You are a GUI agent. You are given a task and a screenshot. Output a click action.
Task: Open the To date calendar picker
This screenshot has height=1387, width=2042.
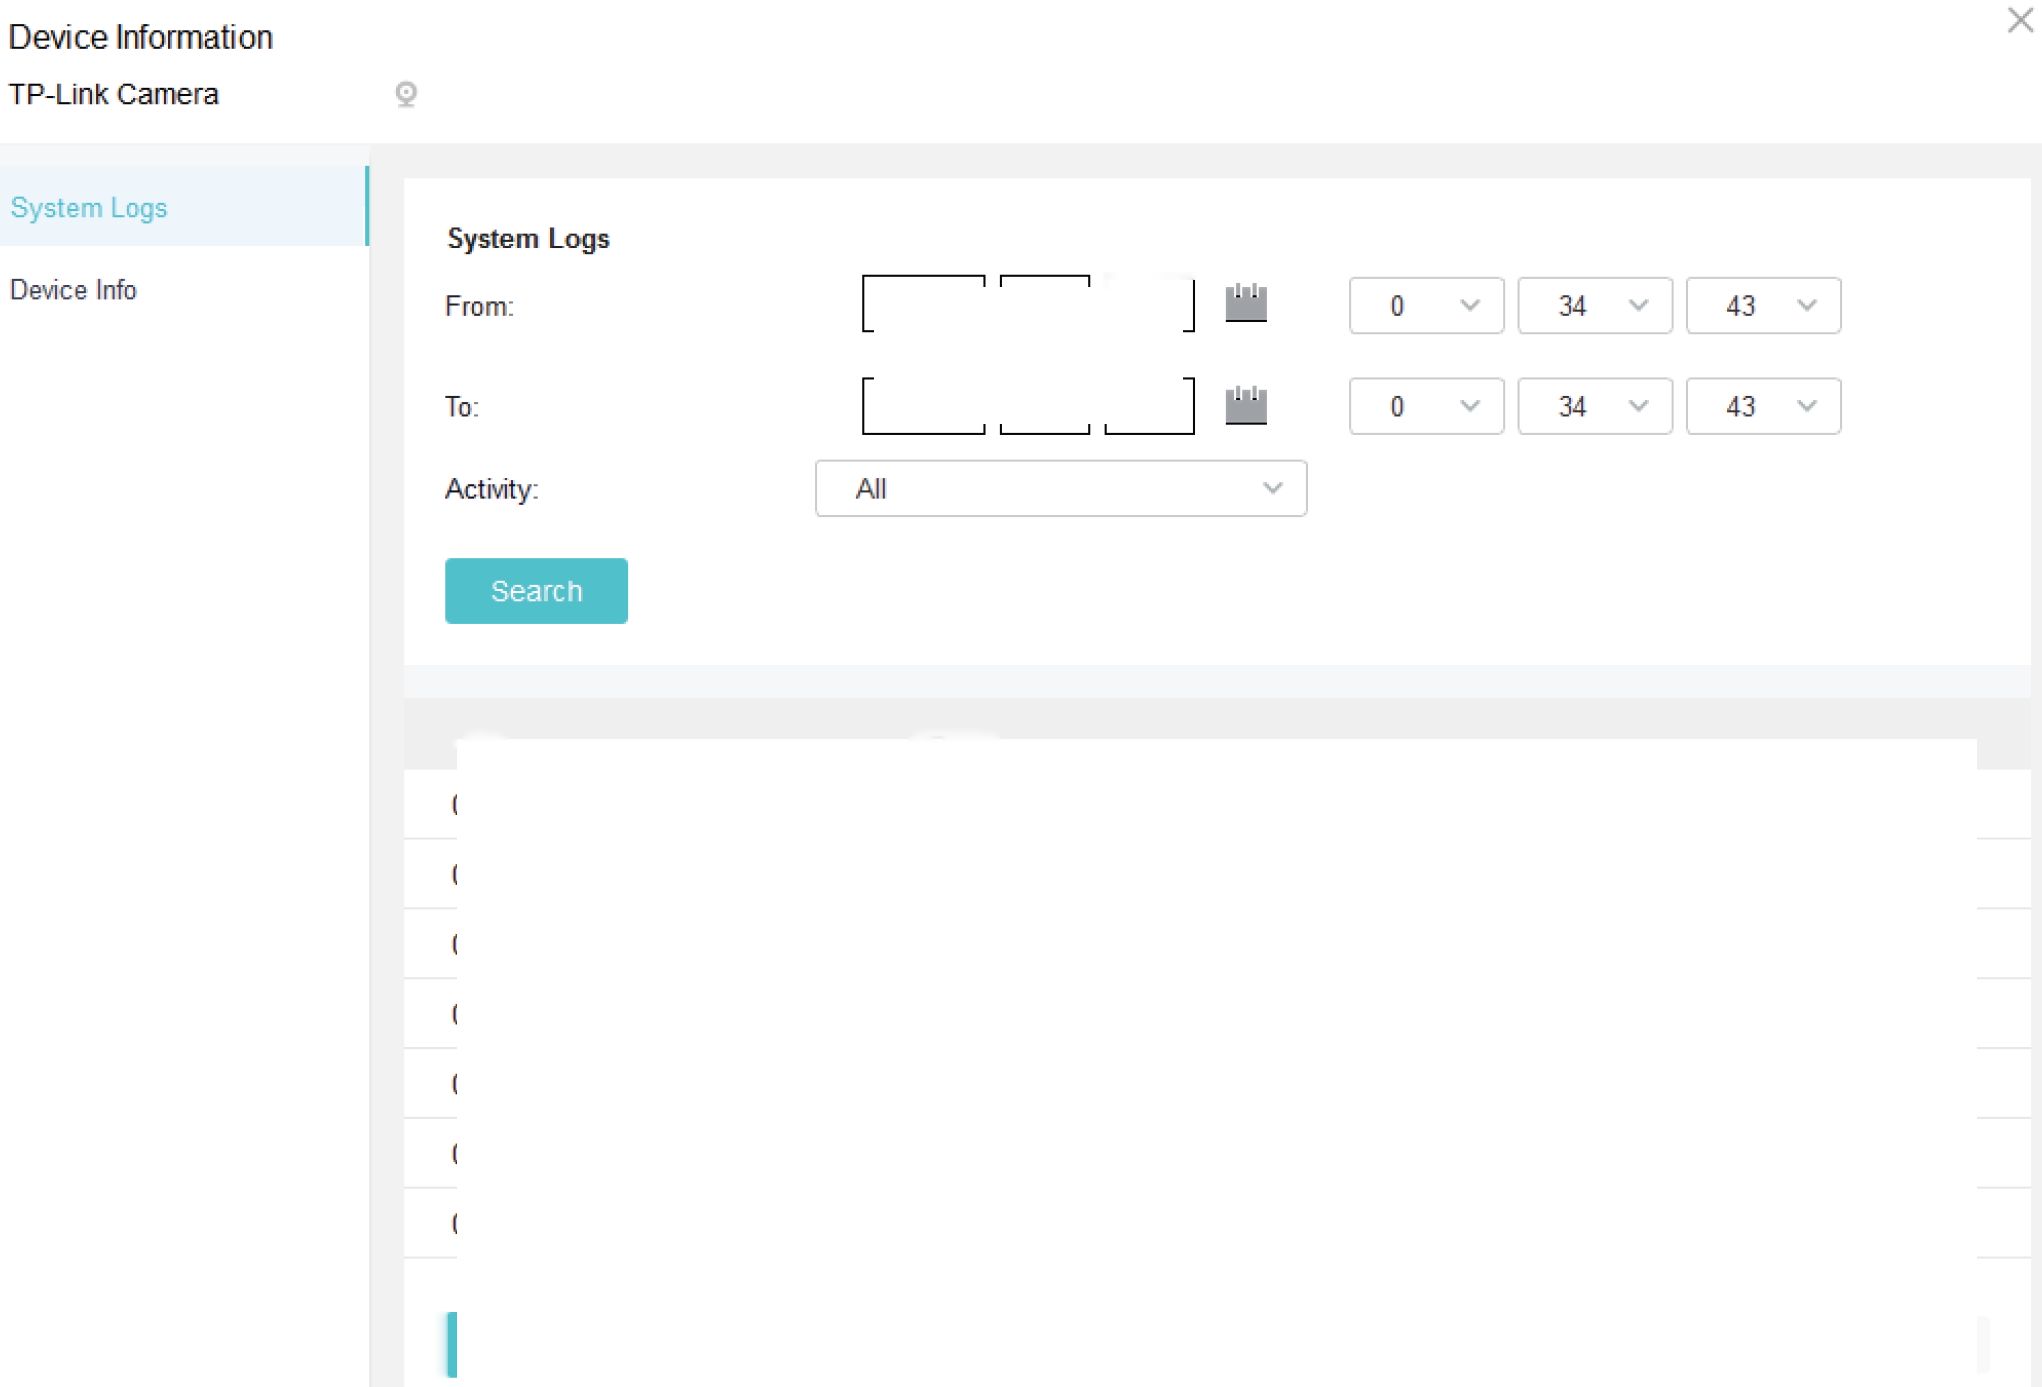1246,405
